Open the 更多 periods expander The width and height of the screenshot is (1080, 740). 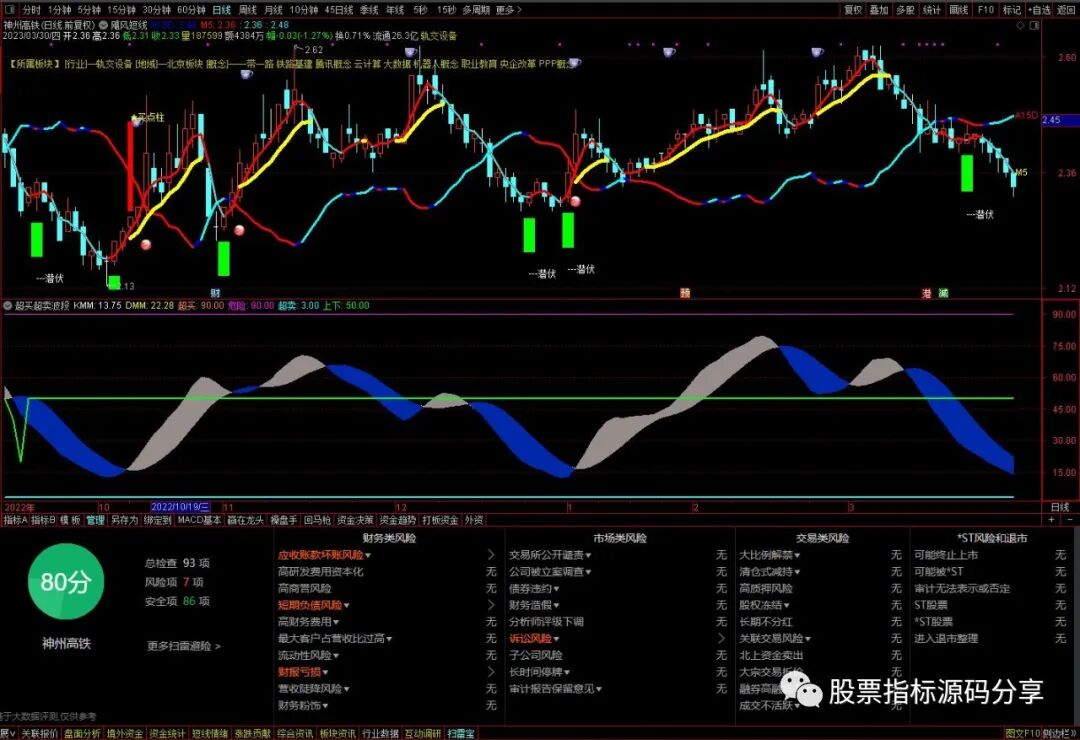click(x=508, y=10)
